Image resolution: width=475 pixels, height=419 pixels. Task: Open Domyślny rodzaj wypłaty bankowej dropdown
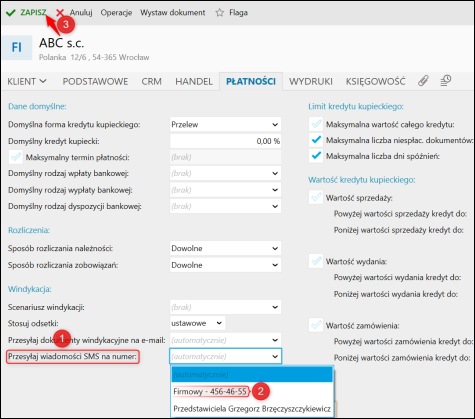click(x=225, y=190)
